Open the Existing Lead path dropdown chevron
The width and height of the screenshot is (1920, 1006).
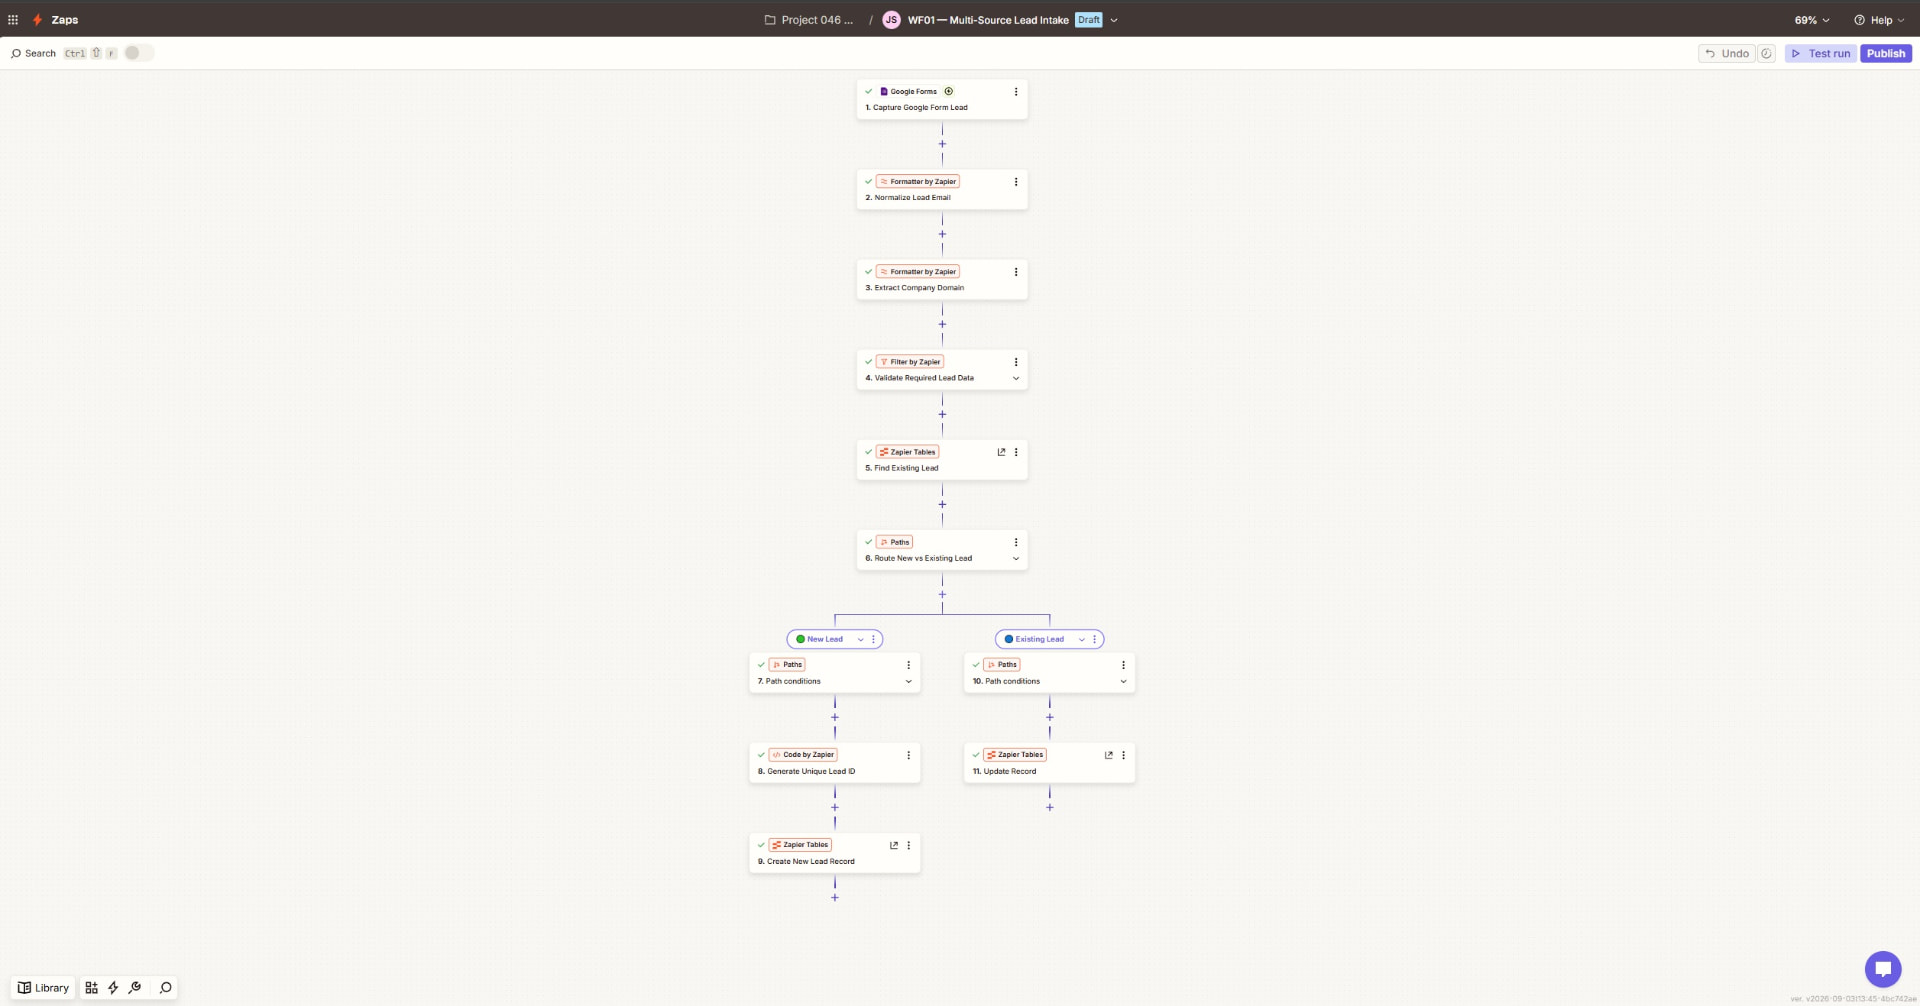point(1082,639)
